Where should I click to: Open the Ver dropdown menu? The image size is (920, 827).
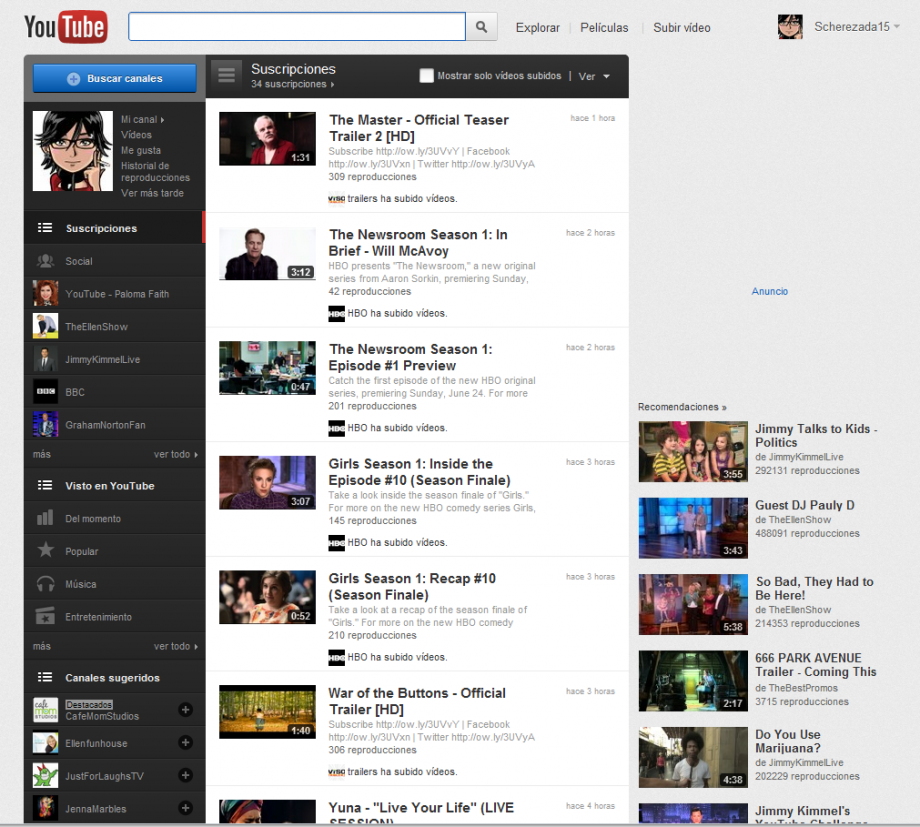(594, 76)
